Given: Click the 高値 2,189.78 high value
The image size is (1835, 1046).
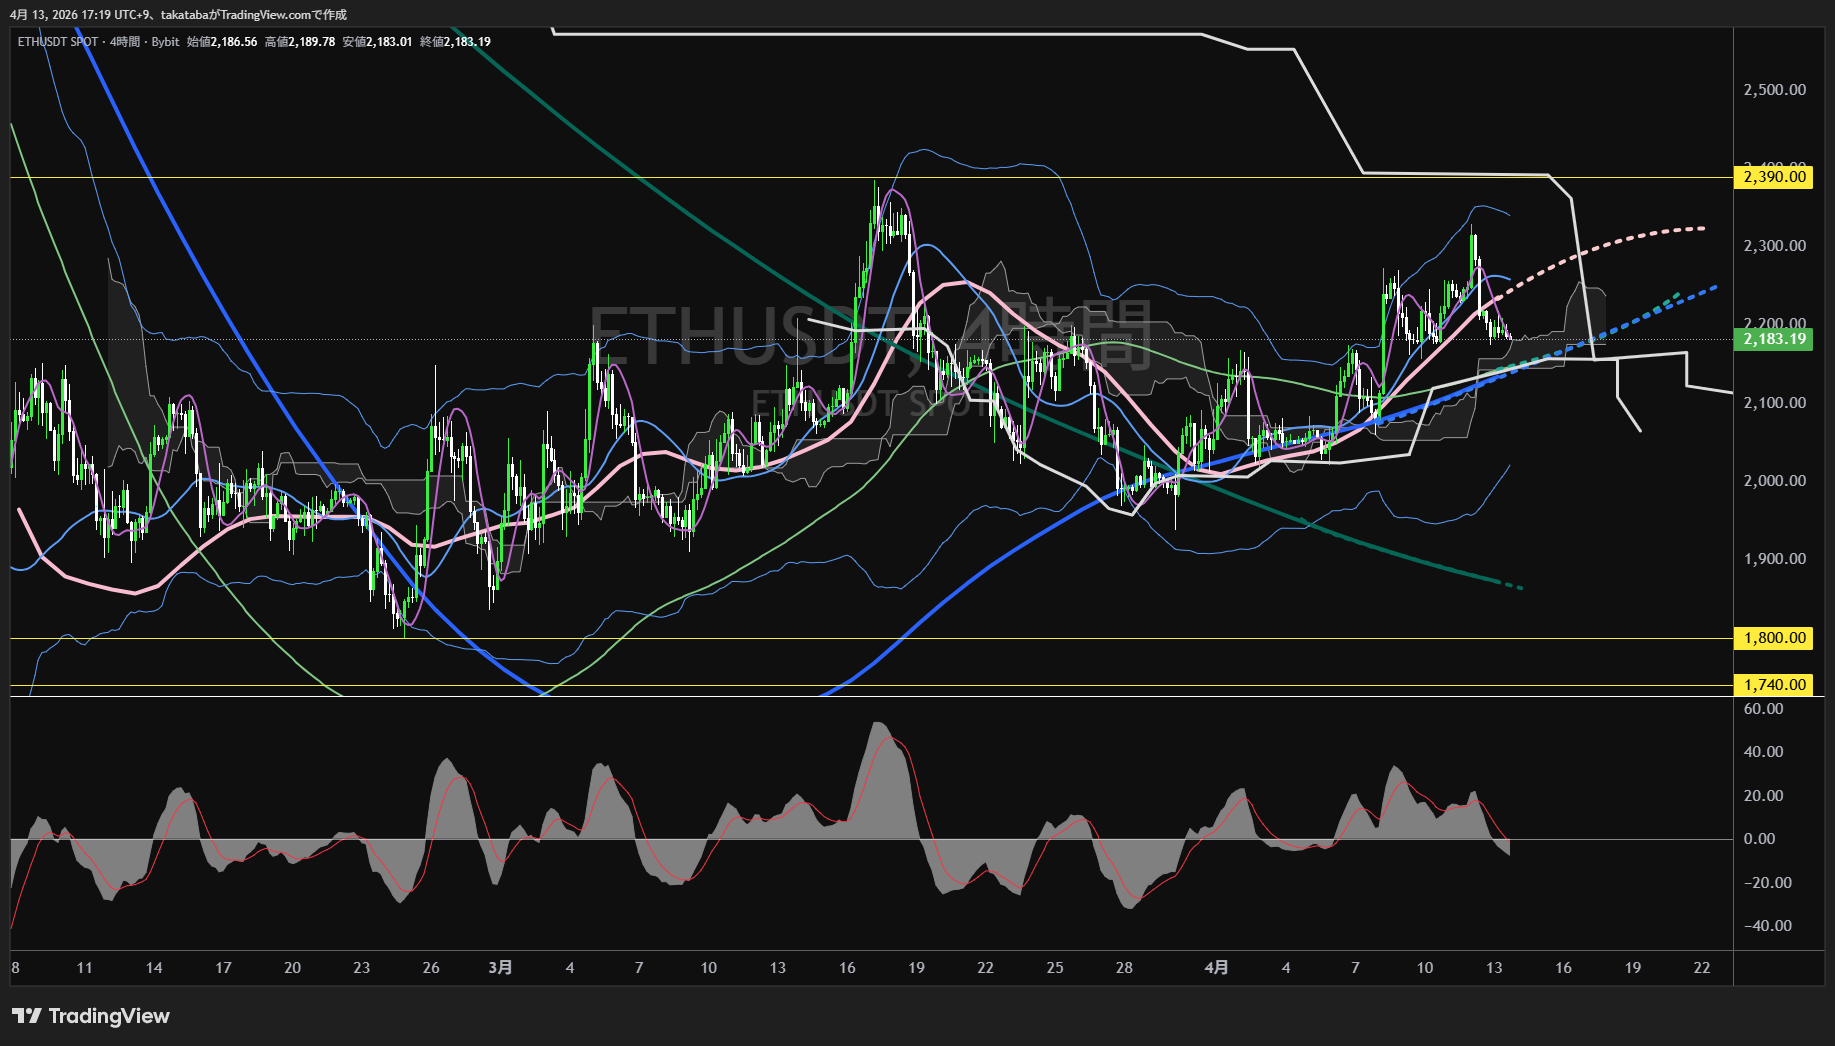Looking at the screenshot, I should click(x=300, y=42).
